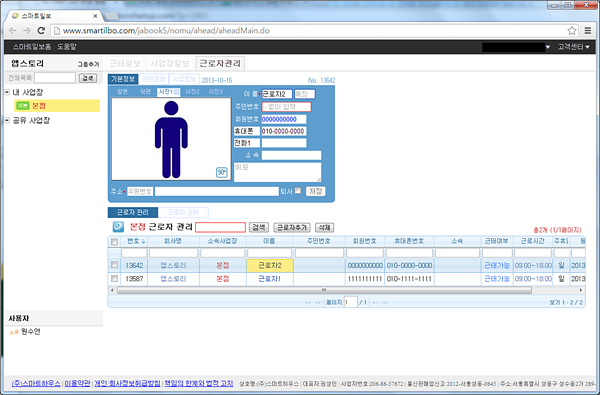600x395 pixels.
Task: Reload the page with the refresh icon
Action: click(x=41, y=31)
